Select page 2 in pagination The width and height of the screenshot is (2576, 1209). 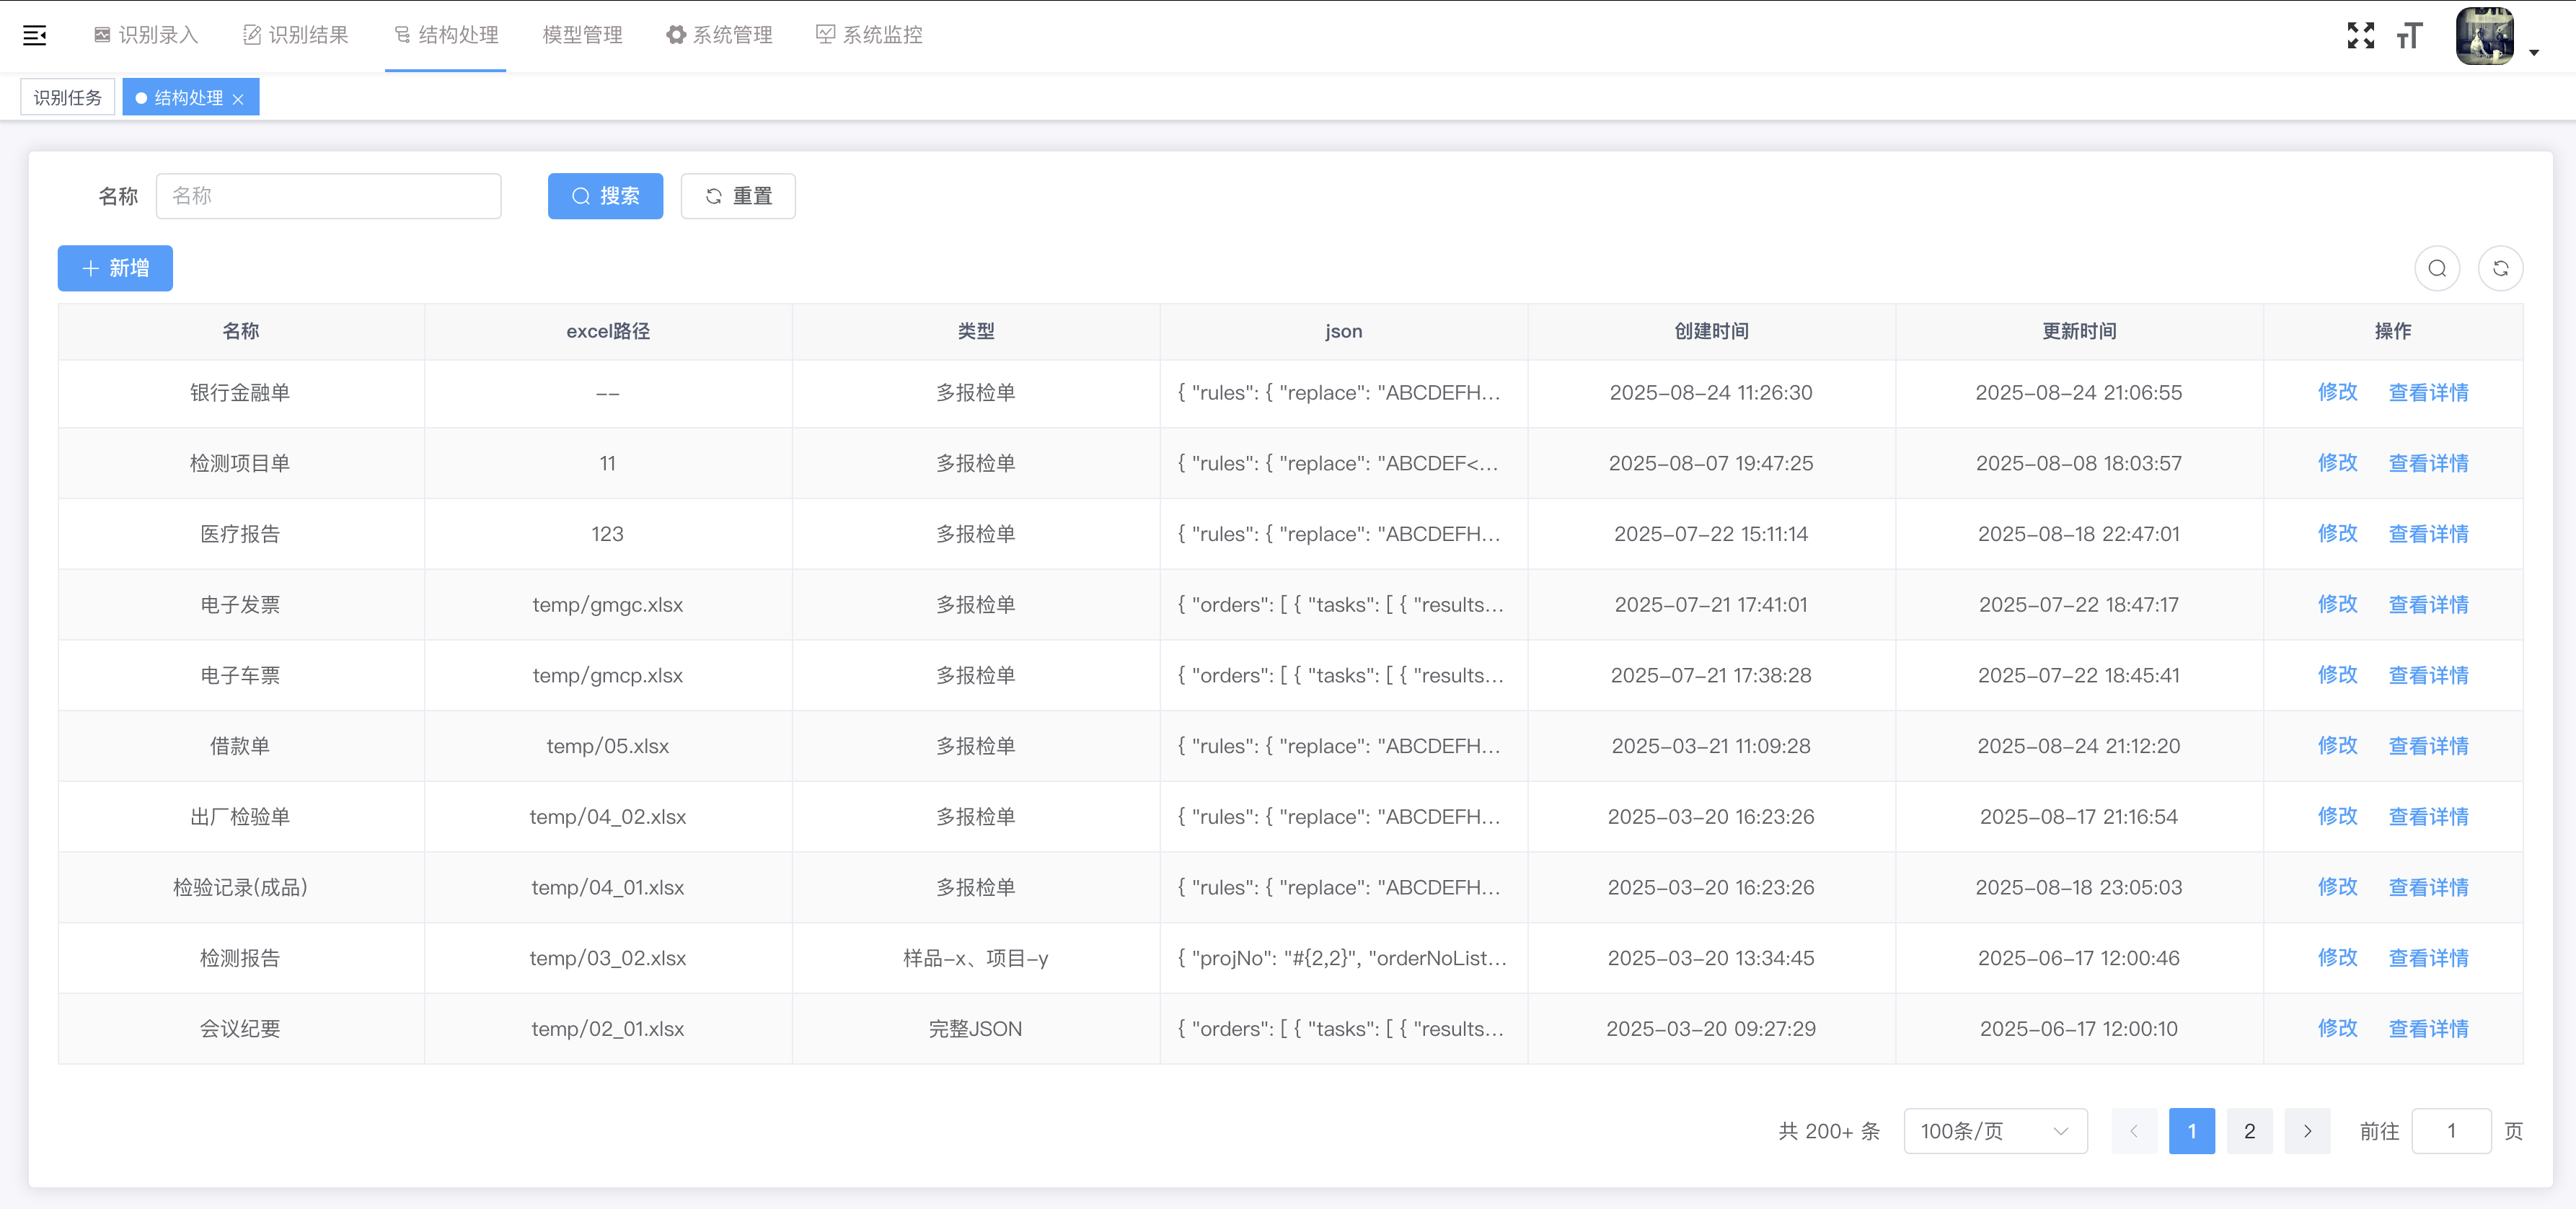point(2249,1131)
